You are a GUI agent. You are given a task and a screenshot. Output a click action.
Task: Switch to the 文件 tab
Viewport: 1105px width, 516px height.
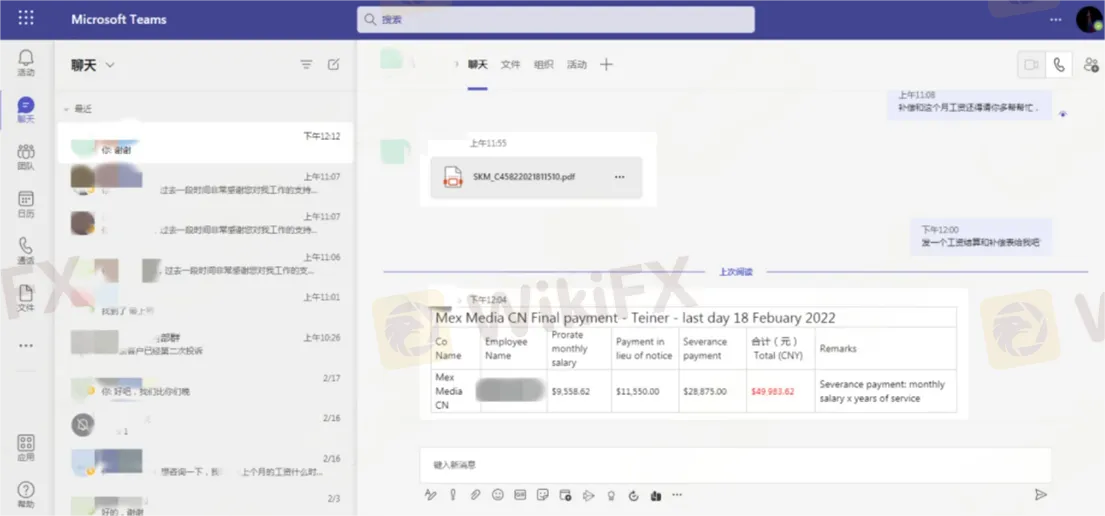(x=510, y=64)
